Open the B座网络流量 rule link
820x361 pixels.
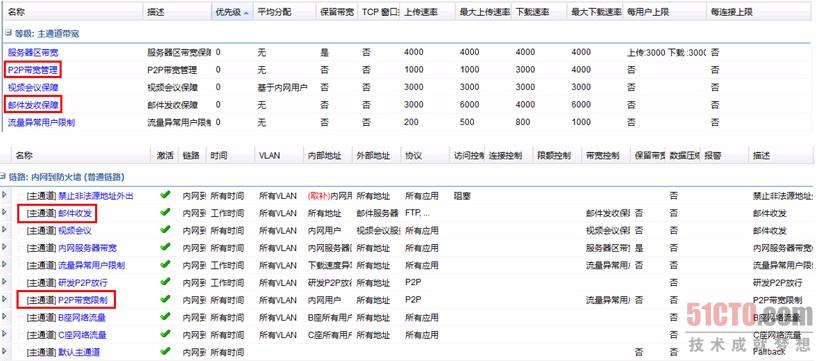coord(82,318)
